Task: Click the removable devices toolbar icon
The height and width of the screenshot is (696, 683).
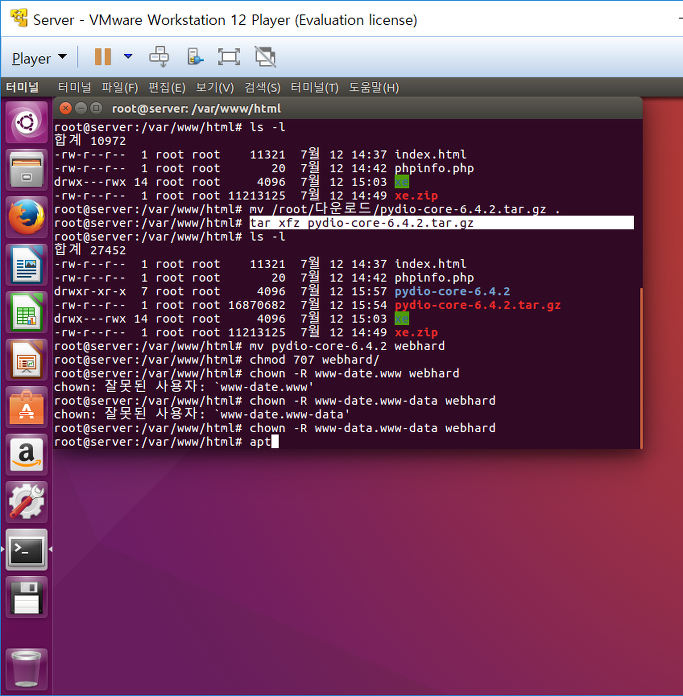Action: pos(195,57)
